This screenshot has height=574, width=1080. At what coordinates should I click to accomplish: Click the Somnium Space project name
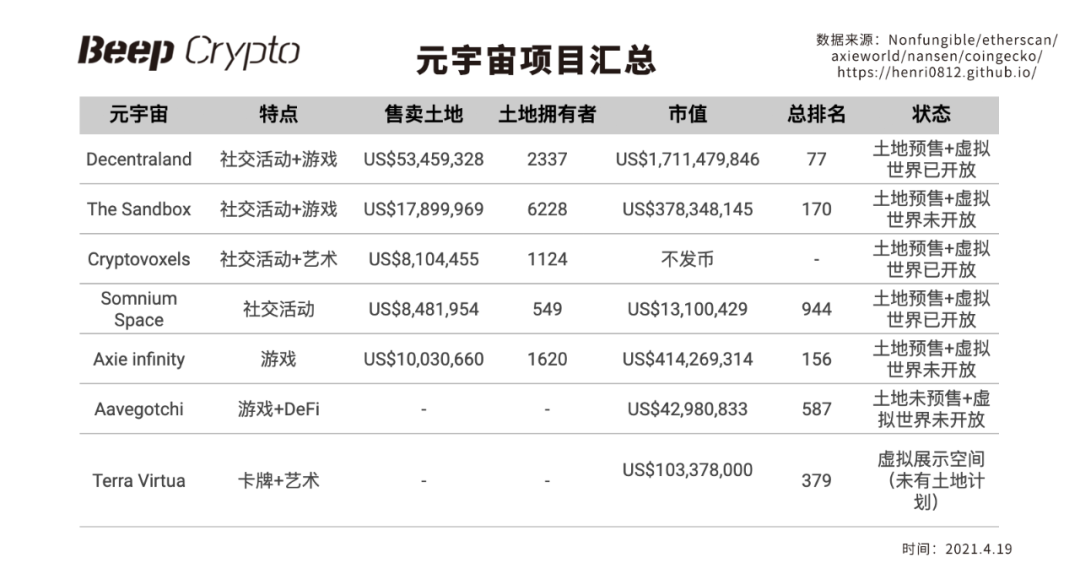(138, 309)
